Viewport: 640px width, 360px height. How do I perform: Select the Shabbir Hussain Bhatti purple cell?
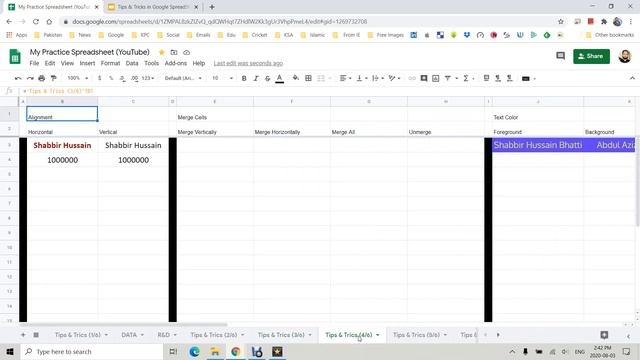tap(538, 145)
